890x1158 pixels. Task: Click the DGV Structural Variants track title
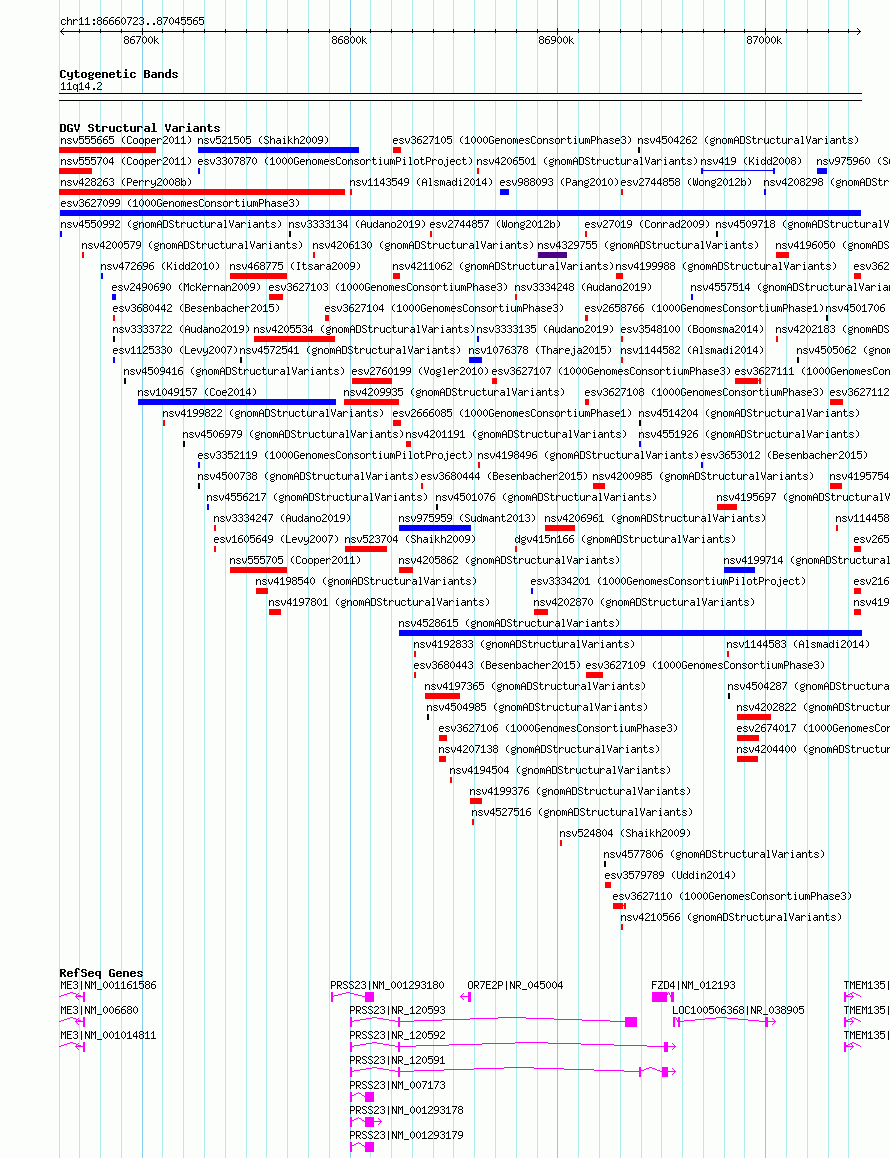pos(140,128)
